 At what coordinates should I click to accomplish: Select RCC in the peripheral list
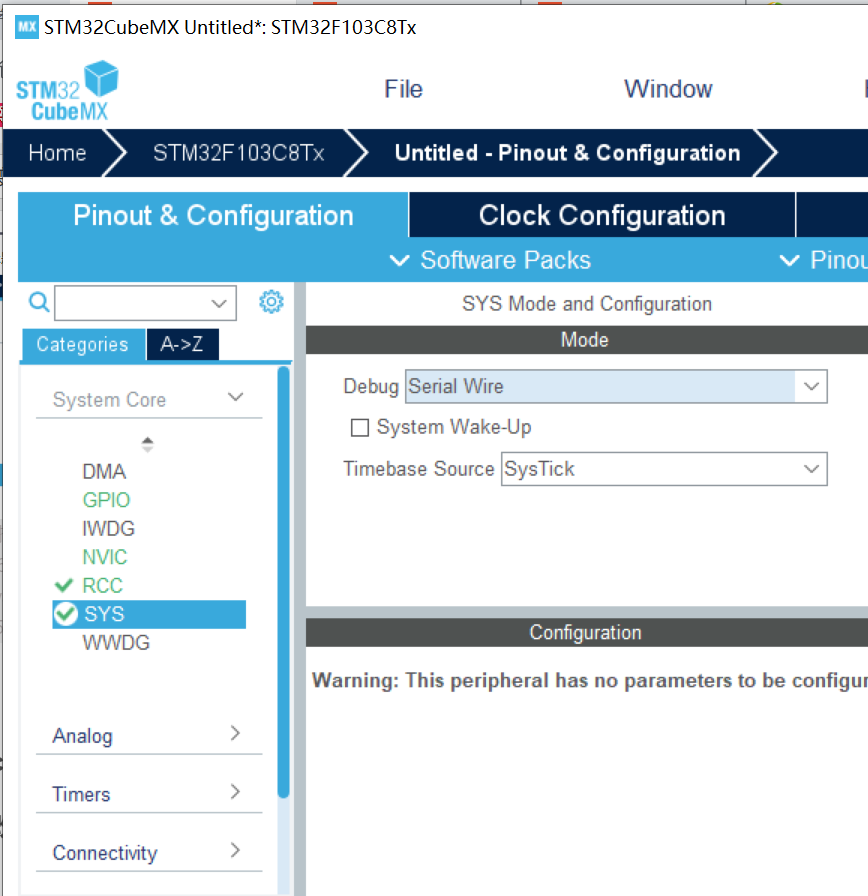(102, 586)
